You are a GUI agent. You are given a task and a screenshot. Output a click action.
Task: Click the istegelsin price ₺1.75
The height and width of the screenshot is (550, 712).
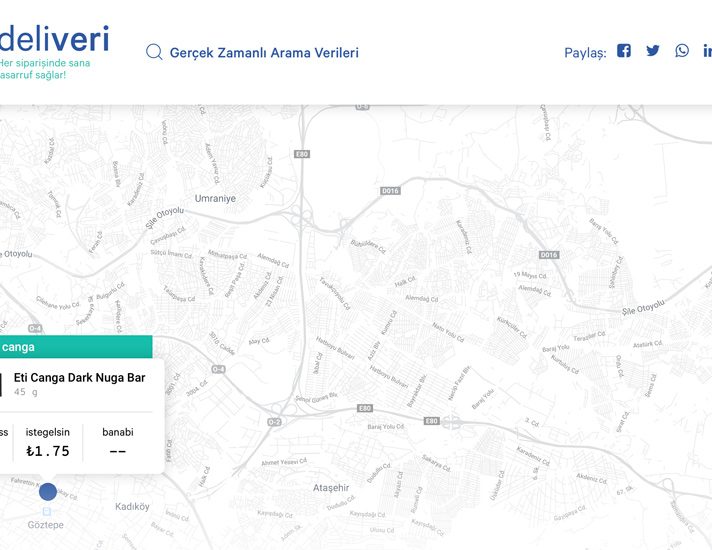click(x=48, y=451)
